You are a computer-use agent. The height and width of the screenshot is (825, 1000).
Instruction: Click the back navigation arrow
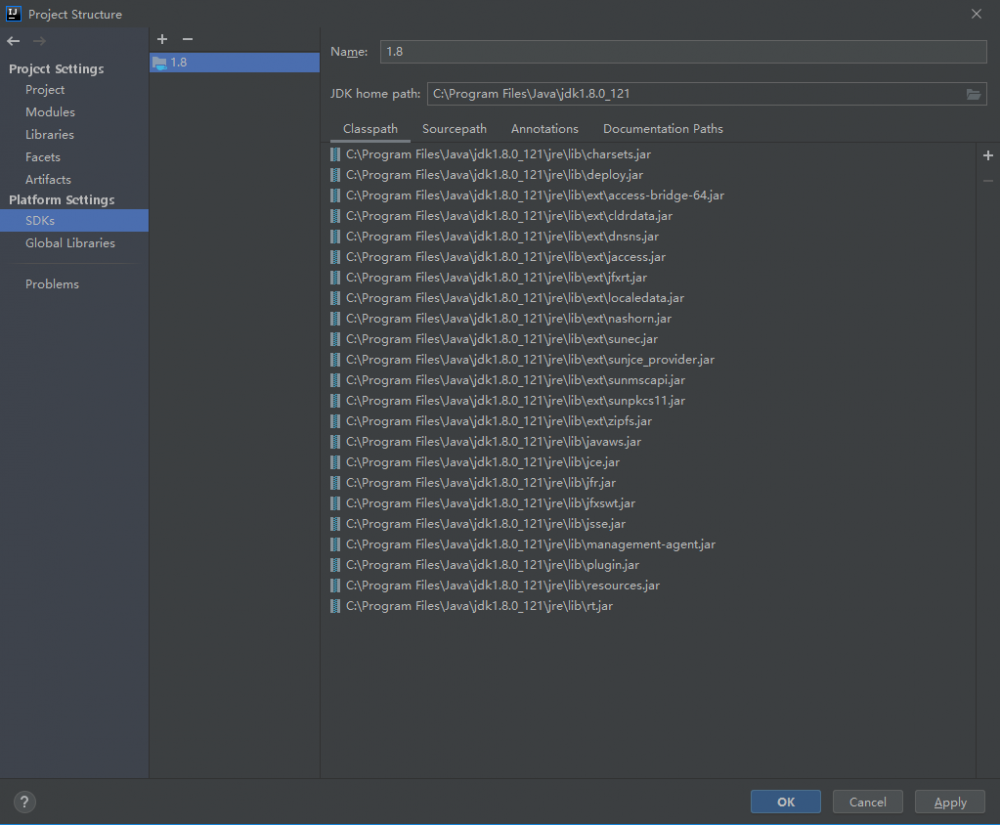coord(12,41)
